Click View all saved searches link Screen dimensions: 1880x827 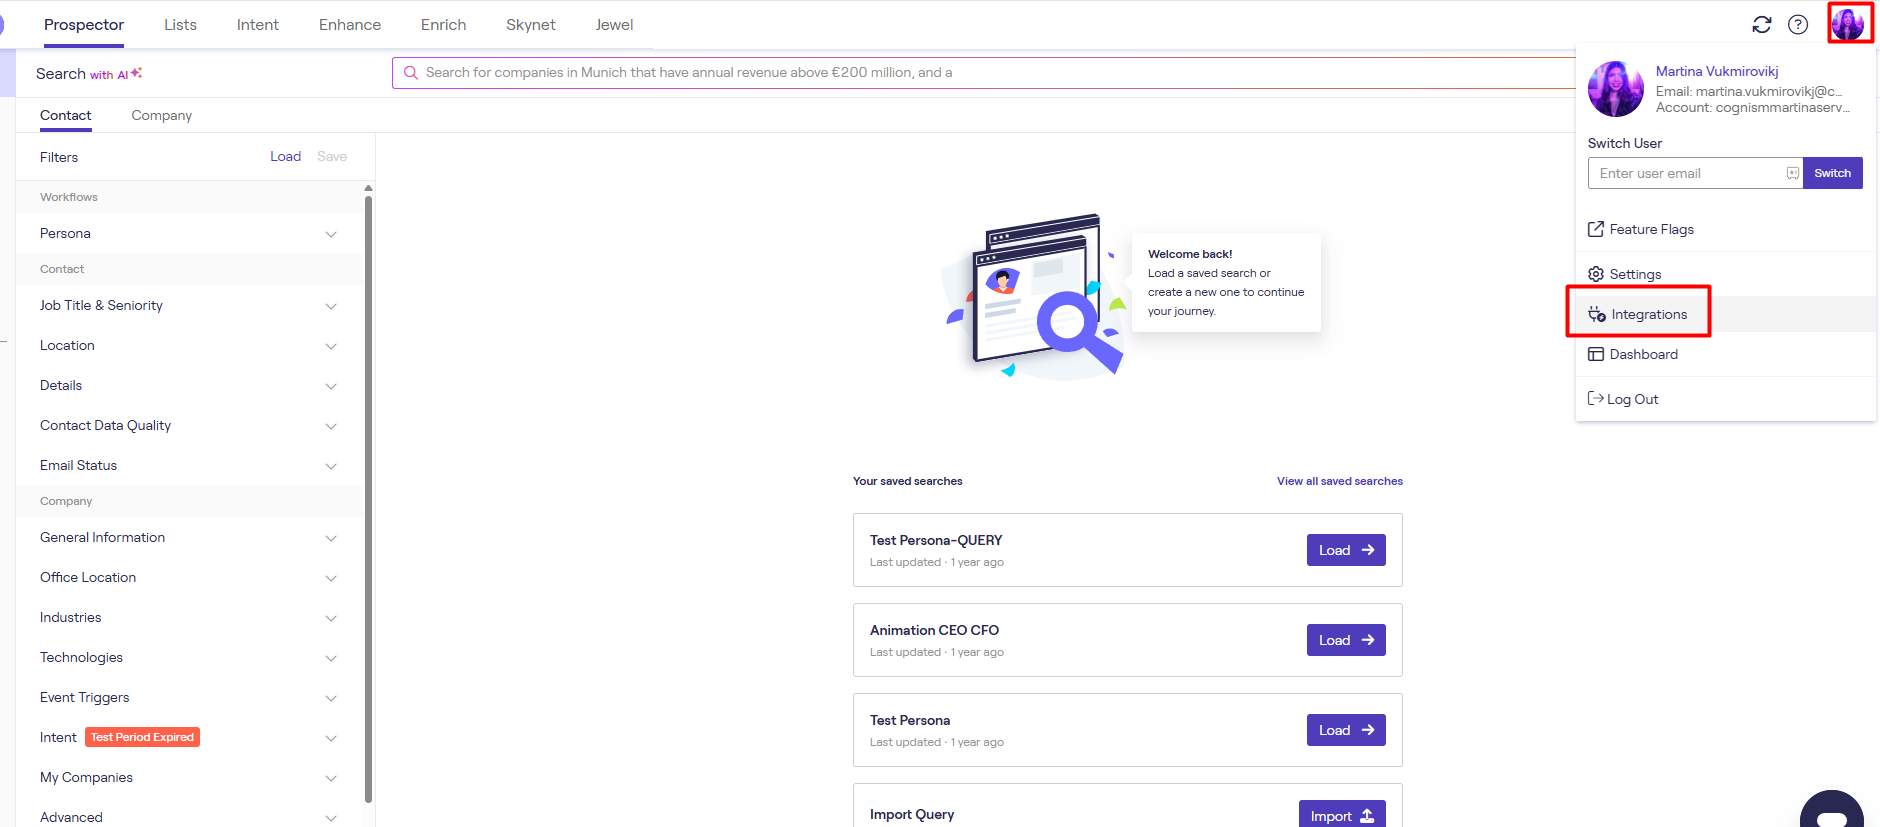coord(1339,481)
